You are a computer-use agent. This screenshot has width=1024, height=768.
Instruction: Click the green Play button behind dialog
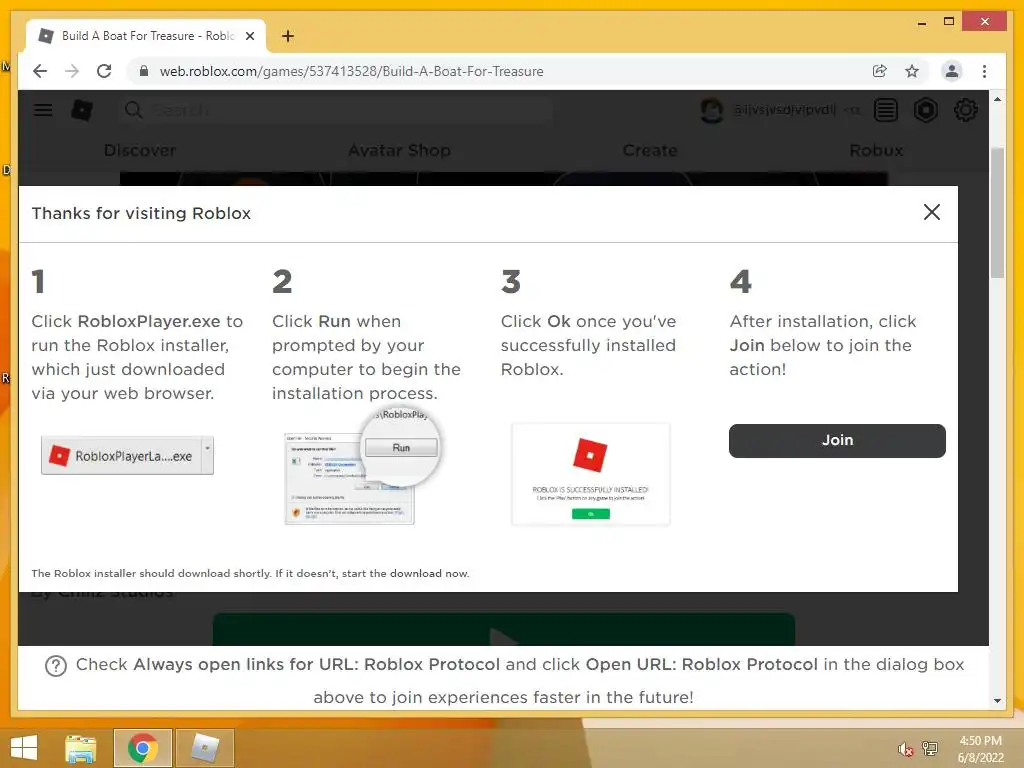[504, 629]
